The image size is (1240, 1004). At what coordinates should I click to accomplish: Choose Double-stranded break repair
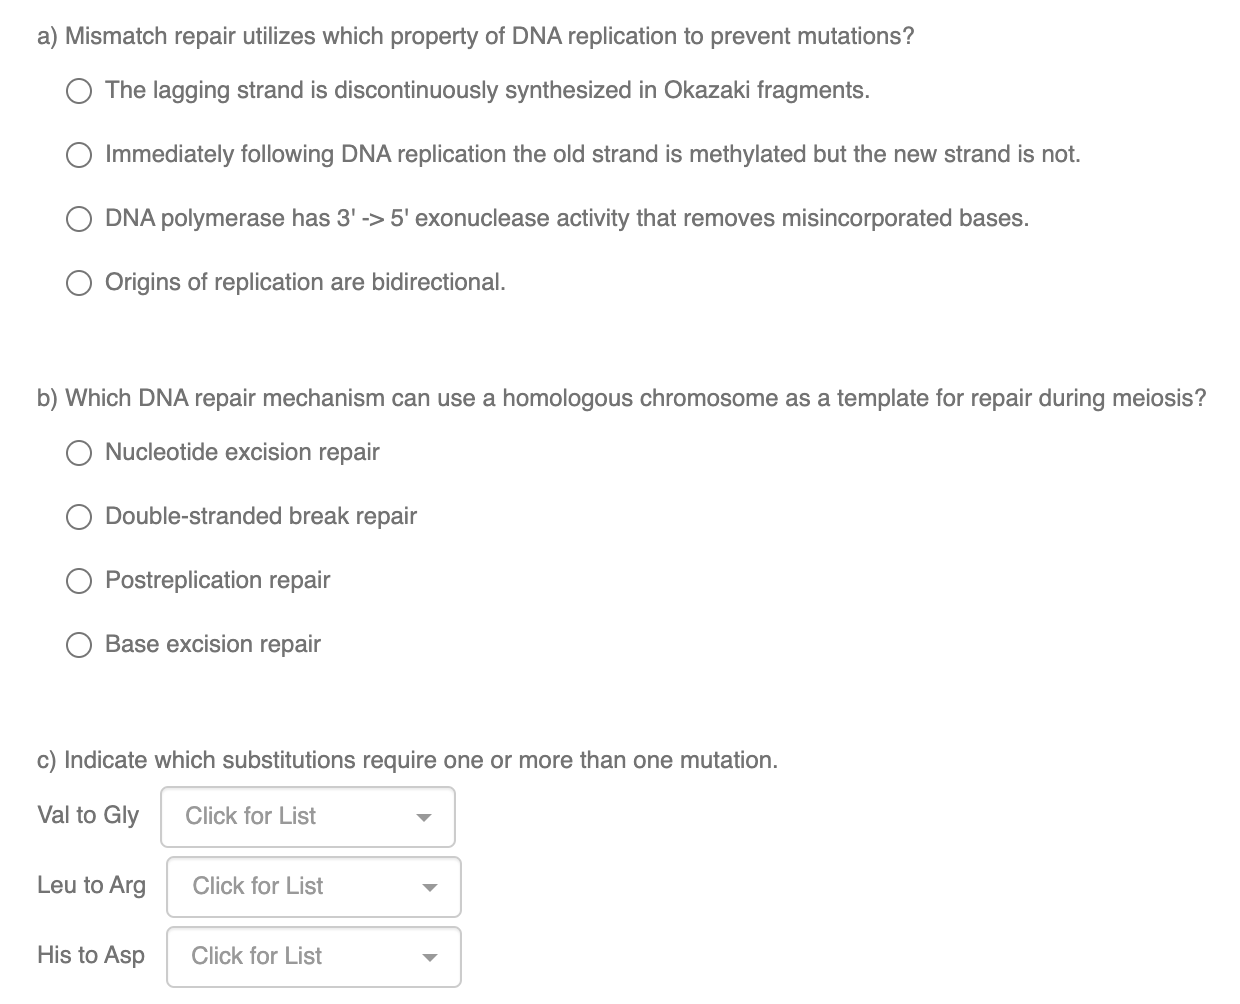[80, 517]
